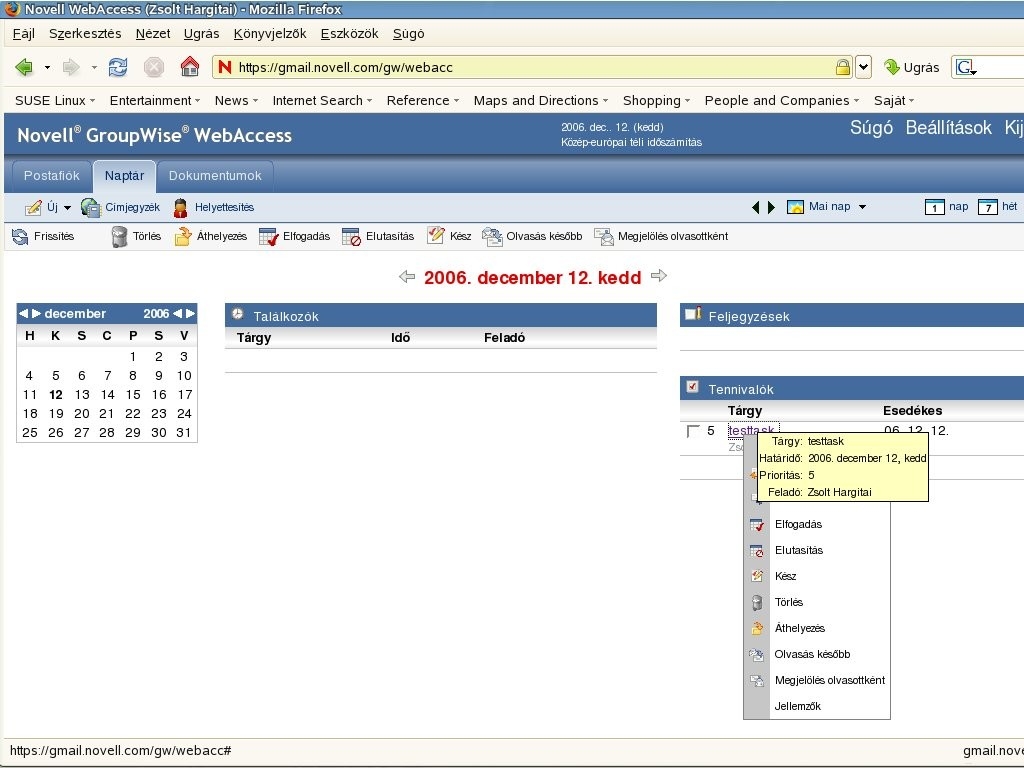
Task: Switch to week view with hét icon
Action: pos(987,207)
